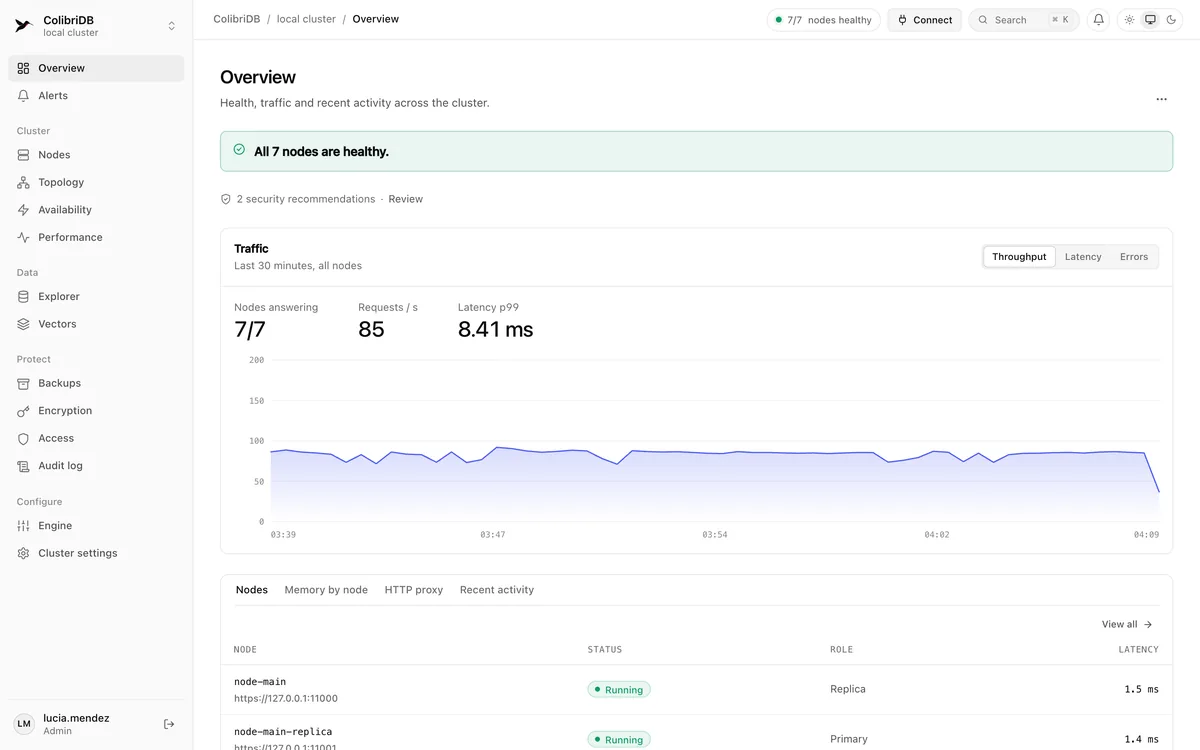Click the LM user avatar

[24, 724]
